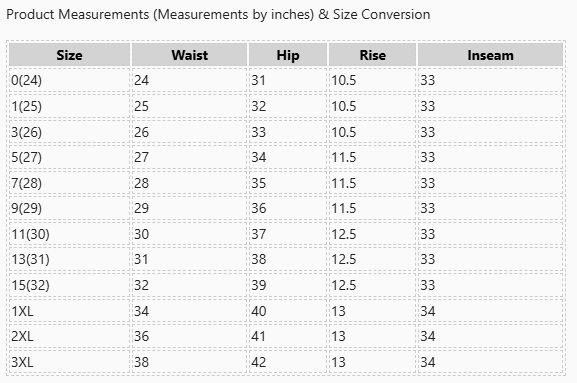The image size is (577, 383).
Task: Select the 3XL size cell
Action: pos(70,362)
